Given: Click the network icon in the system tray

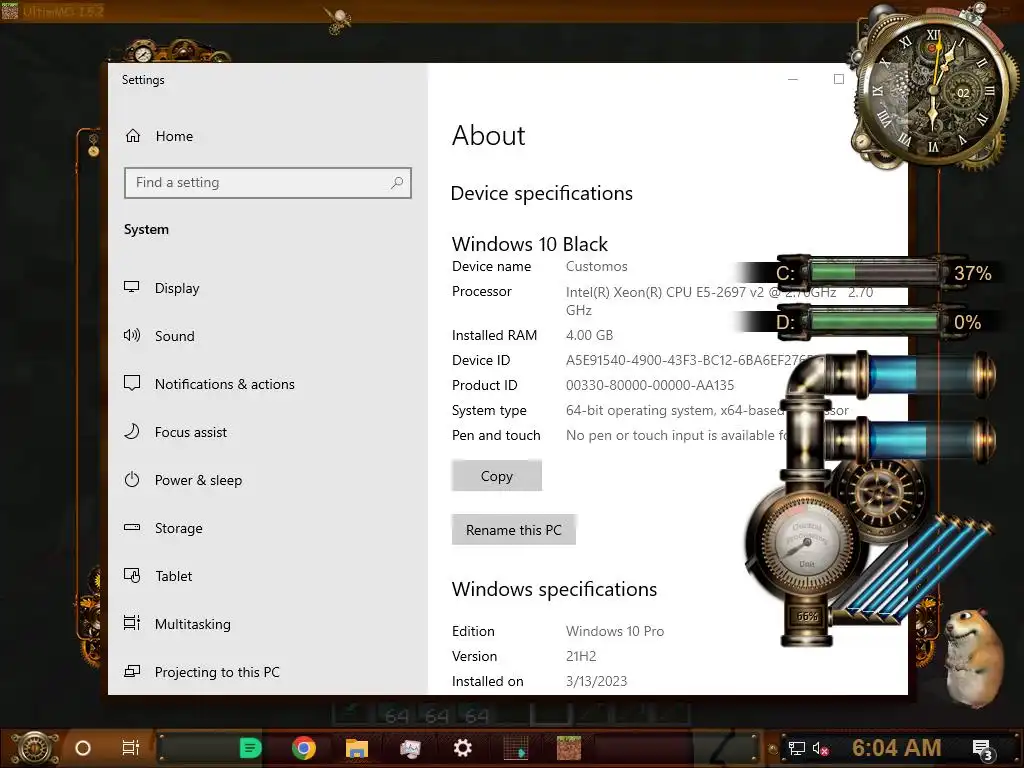Looking at the screenshot, I should pos(796,748).
